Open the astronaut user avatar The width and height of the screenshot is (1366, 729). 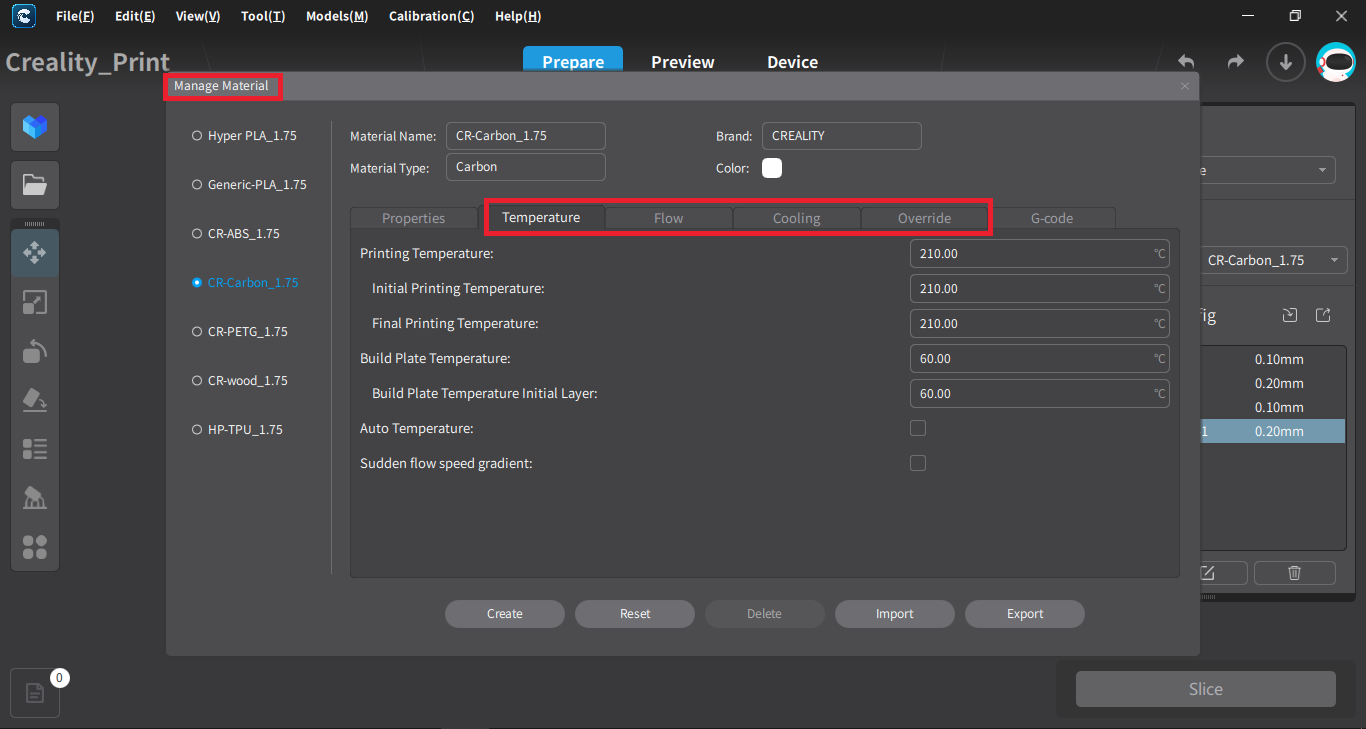coord(1336,62)
